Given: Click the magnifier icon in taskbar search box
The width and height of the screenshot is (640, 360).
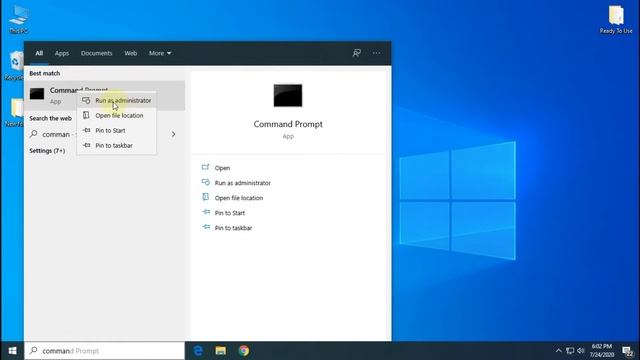Looking at the screenshot, I should (x=34, y=350).
